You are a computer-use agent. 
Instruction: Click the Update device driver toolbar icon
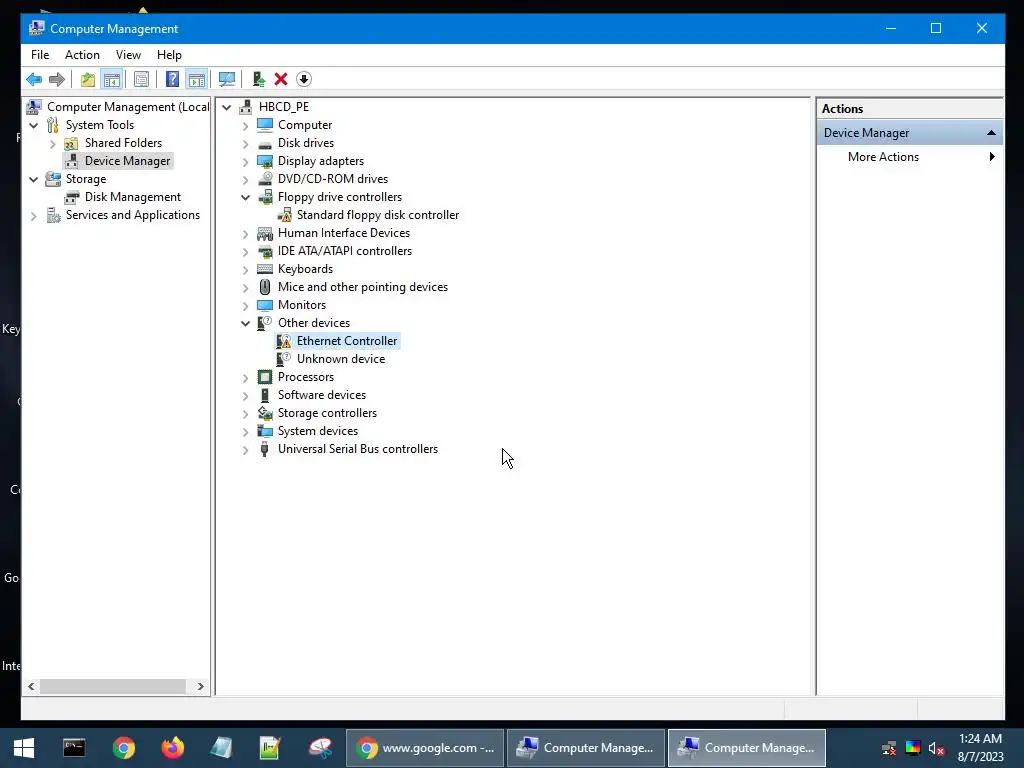tap(259, 80)
